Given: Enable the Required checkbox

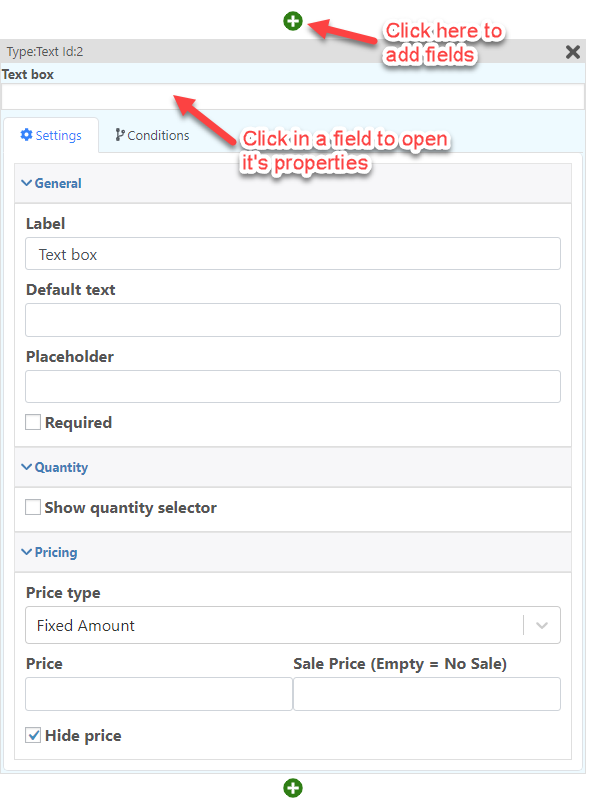Looking at the screenshot, I should pos(33,422).
